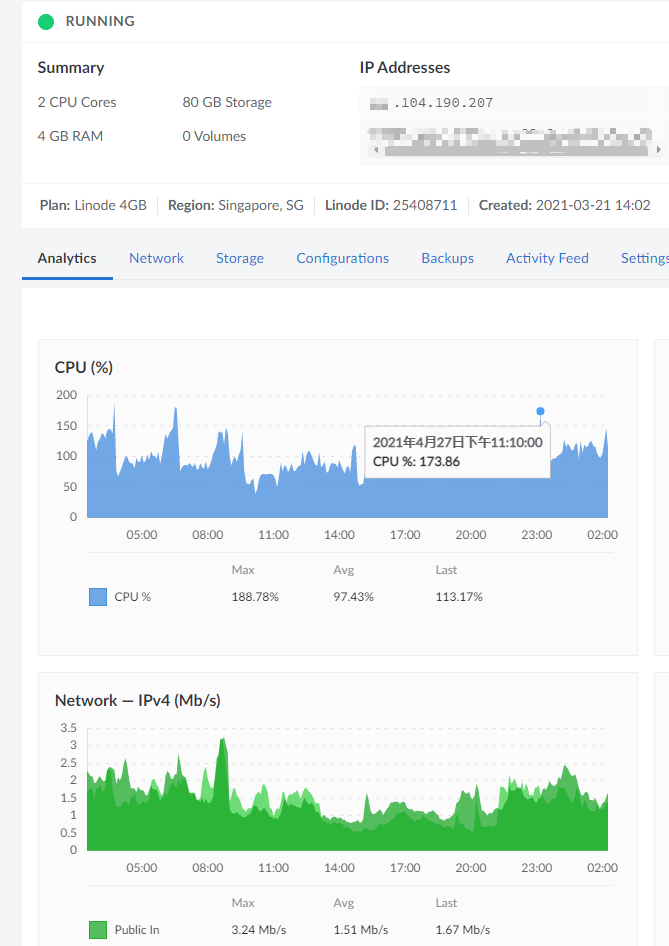View the Activity Feed tab
Image resolution: width=669 pixels, height=946 pixels.
(547, 258)
